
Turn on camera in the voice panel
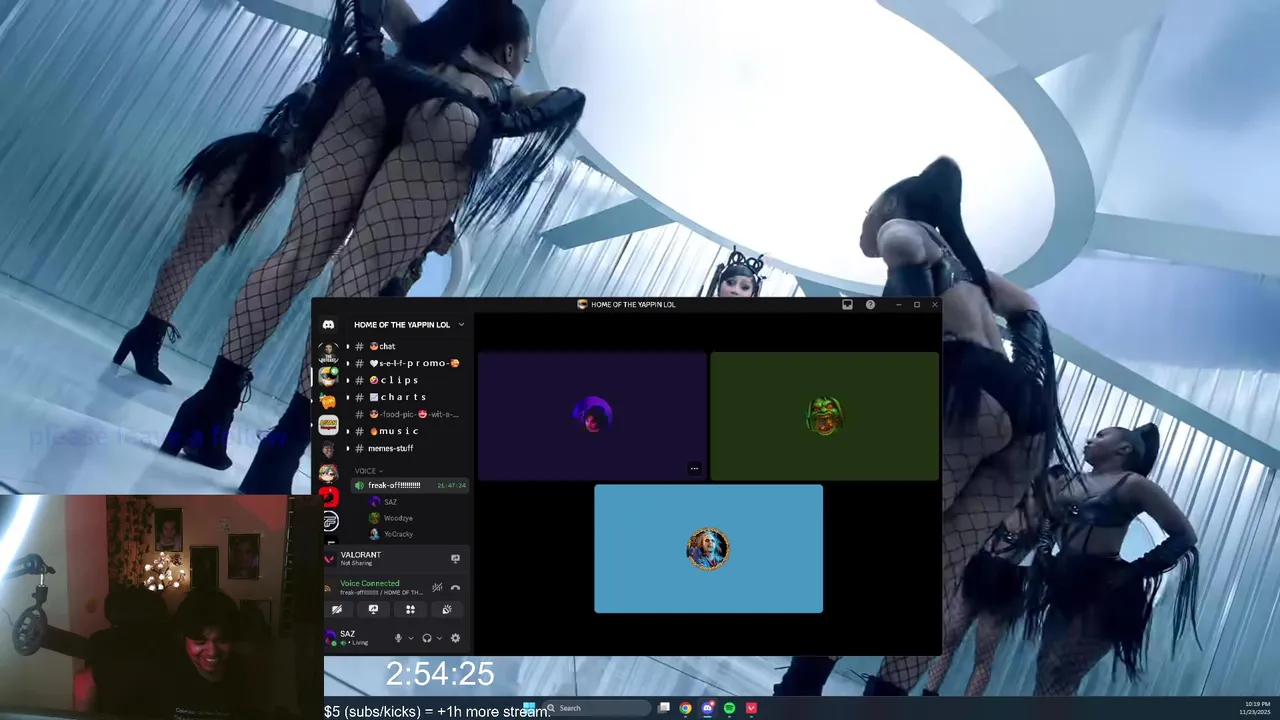[337, 609]
